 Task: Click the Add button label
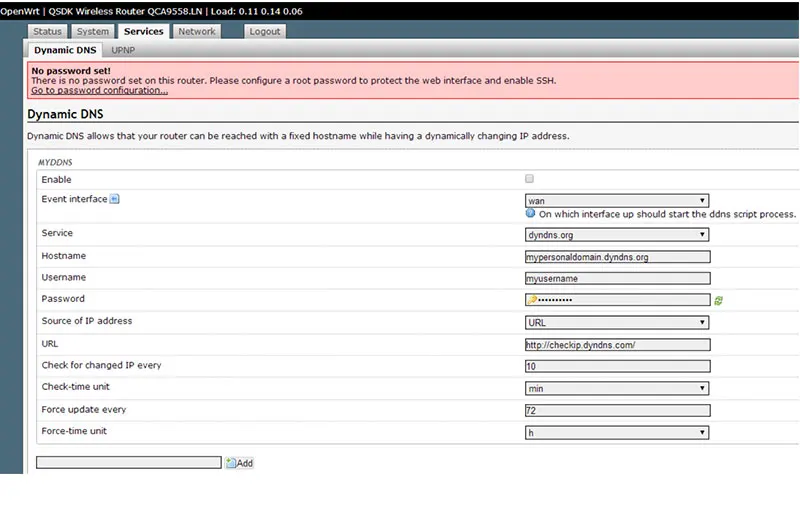pyautogui.click(x=245, y=463)
